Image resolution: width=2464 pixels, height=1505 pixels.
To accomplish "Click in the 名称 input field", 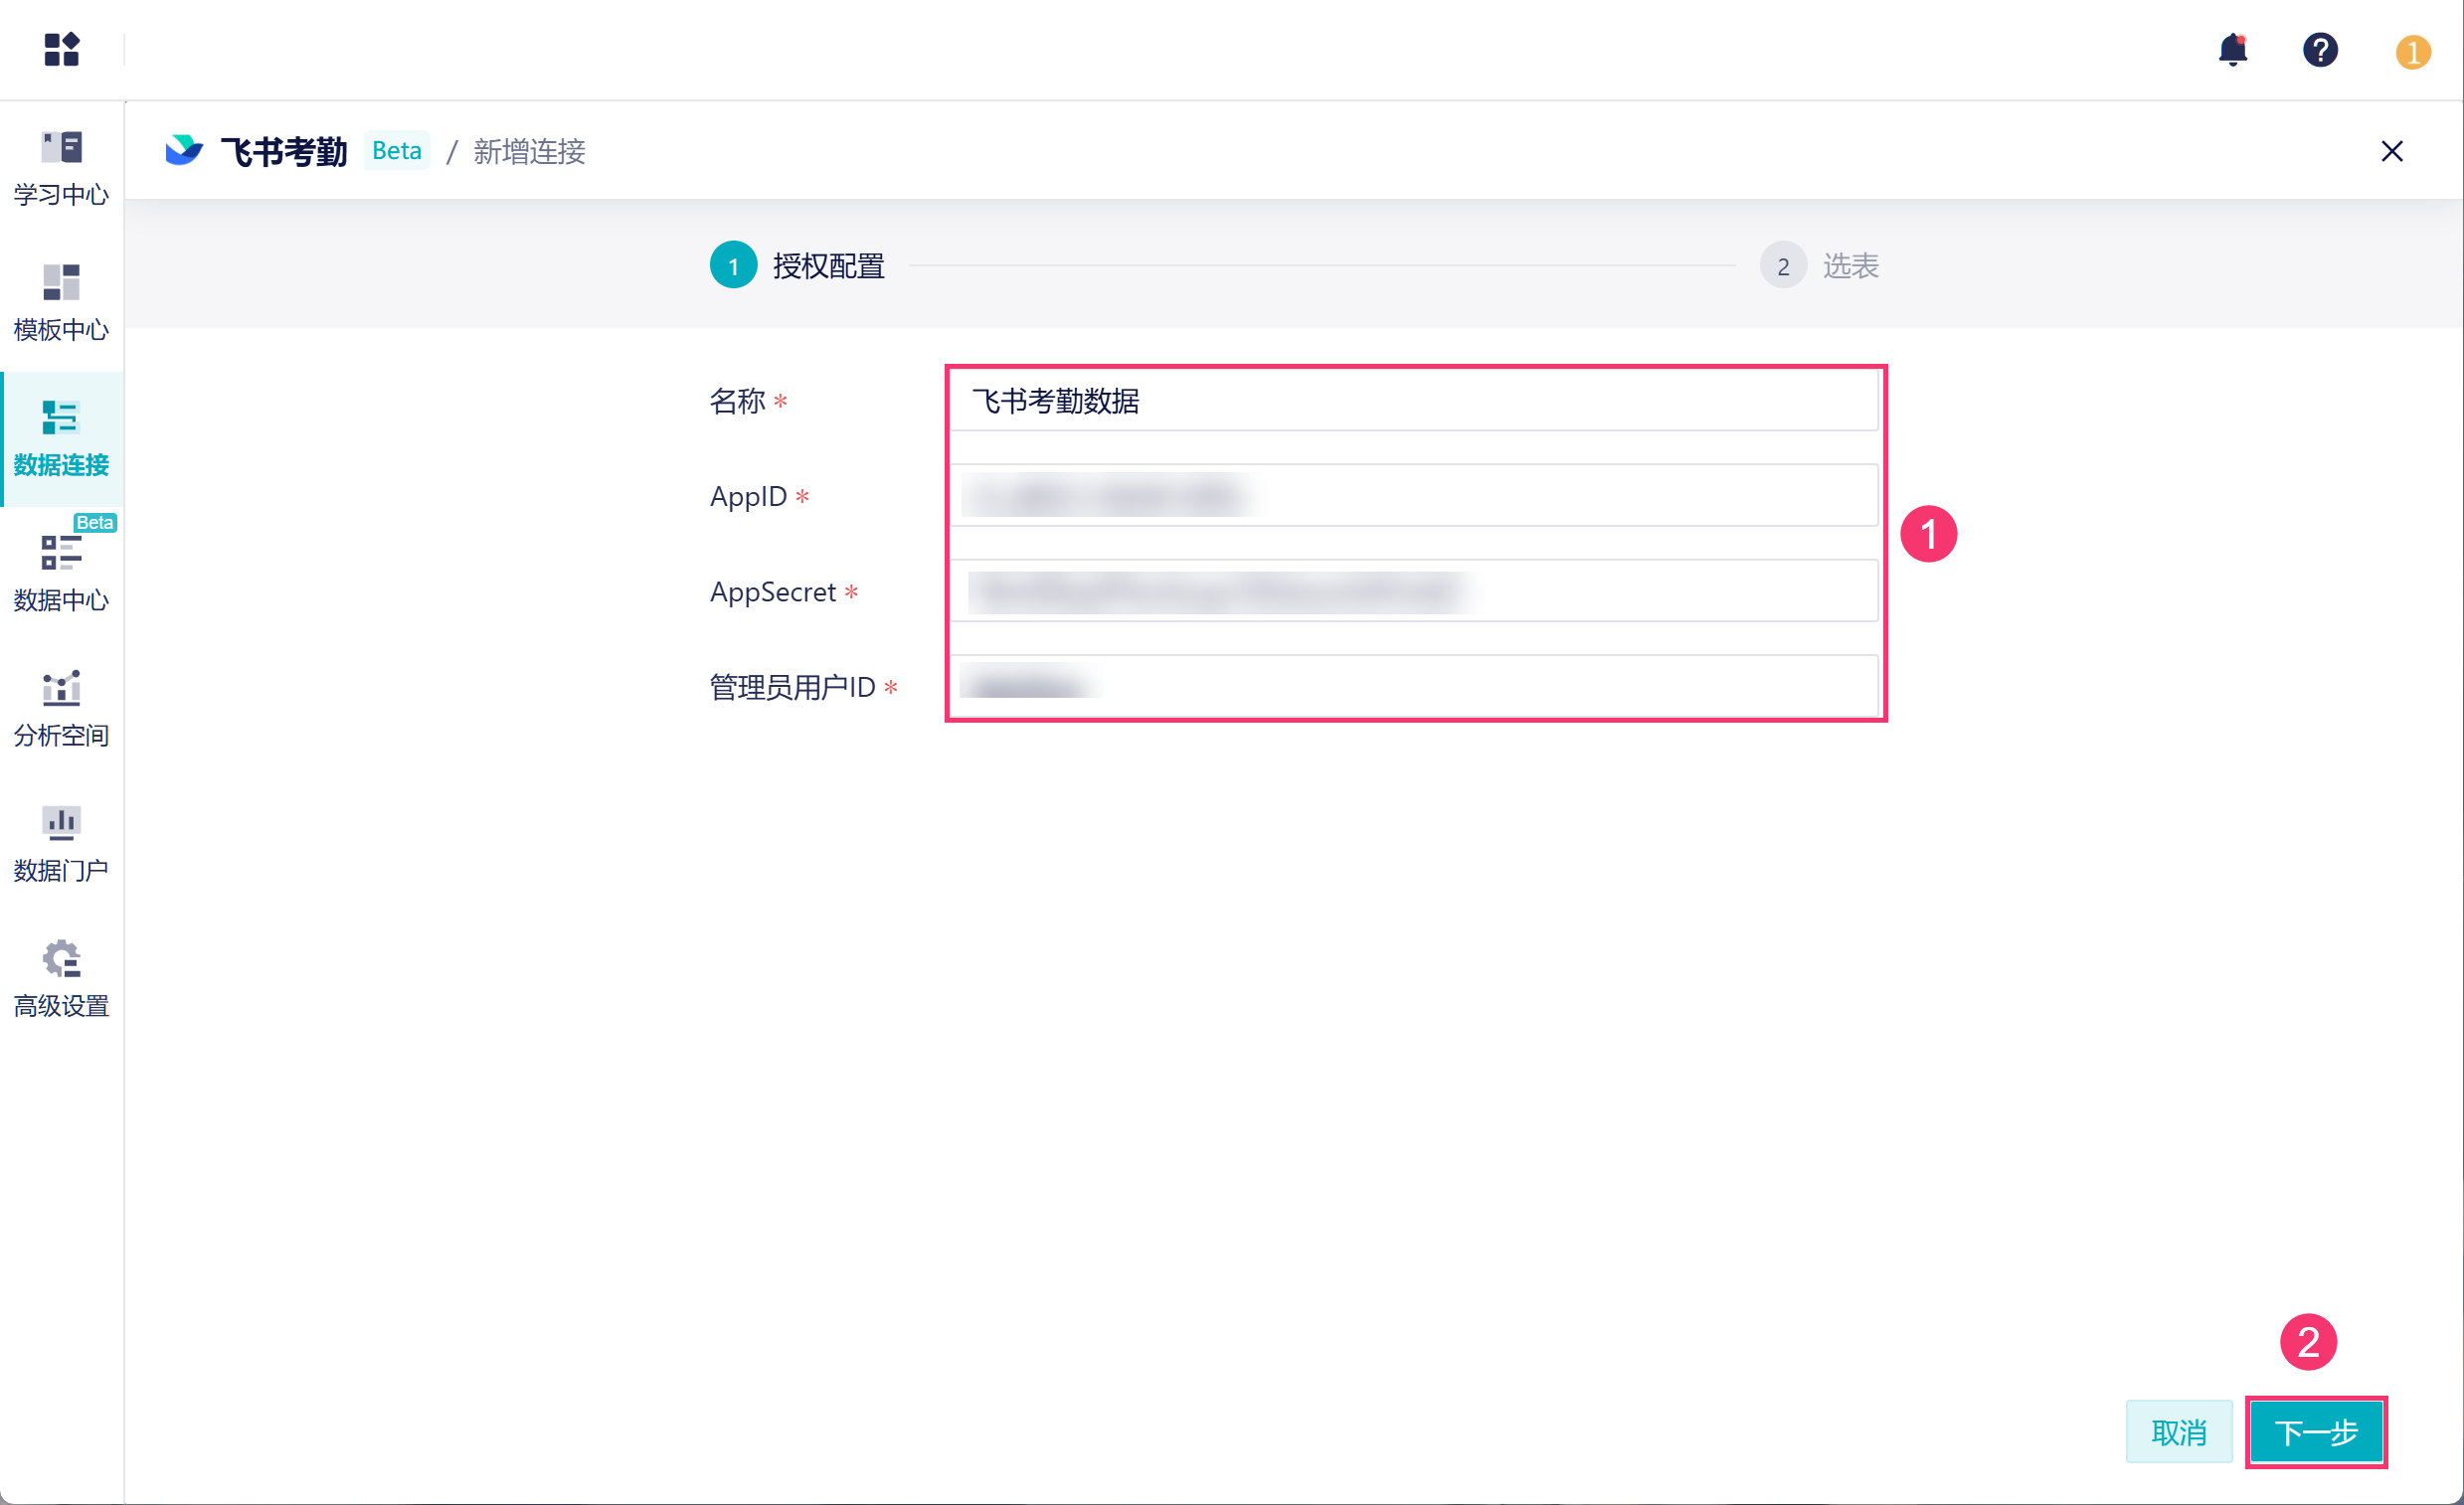I will click(x=1412, y=401).
